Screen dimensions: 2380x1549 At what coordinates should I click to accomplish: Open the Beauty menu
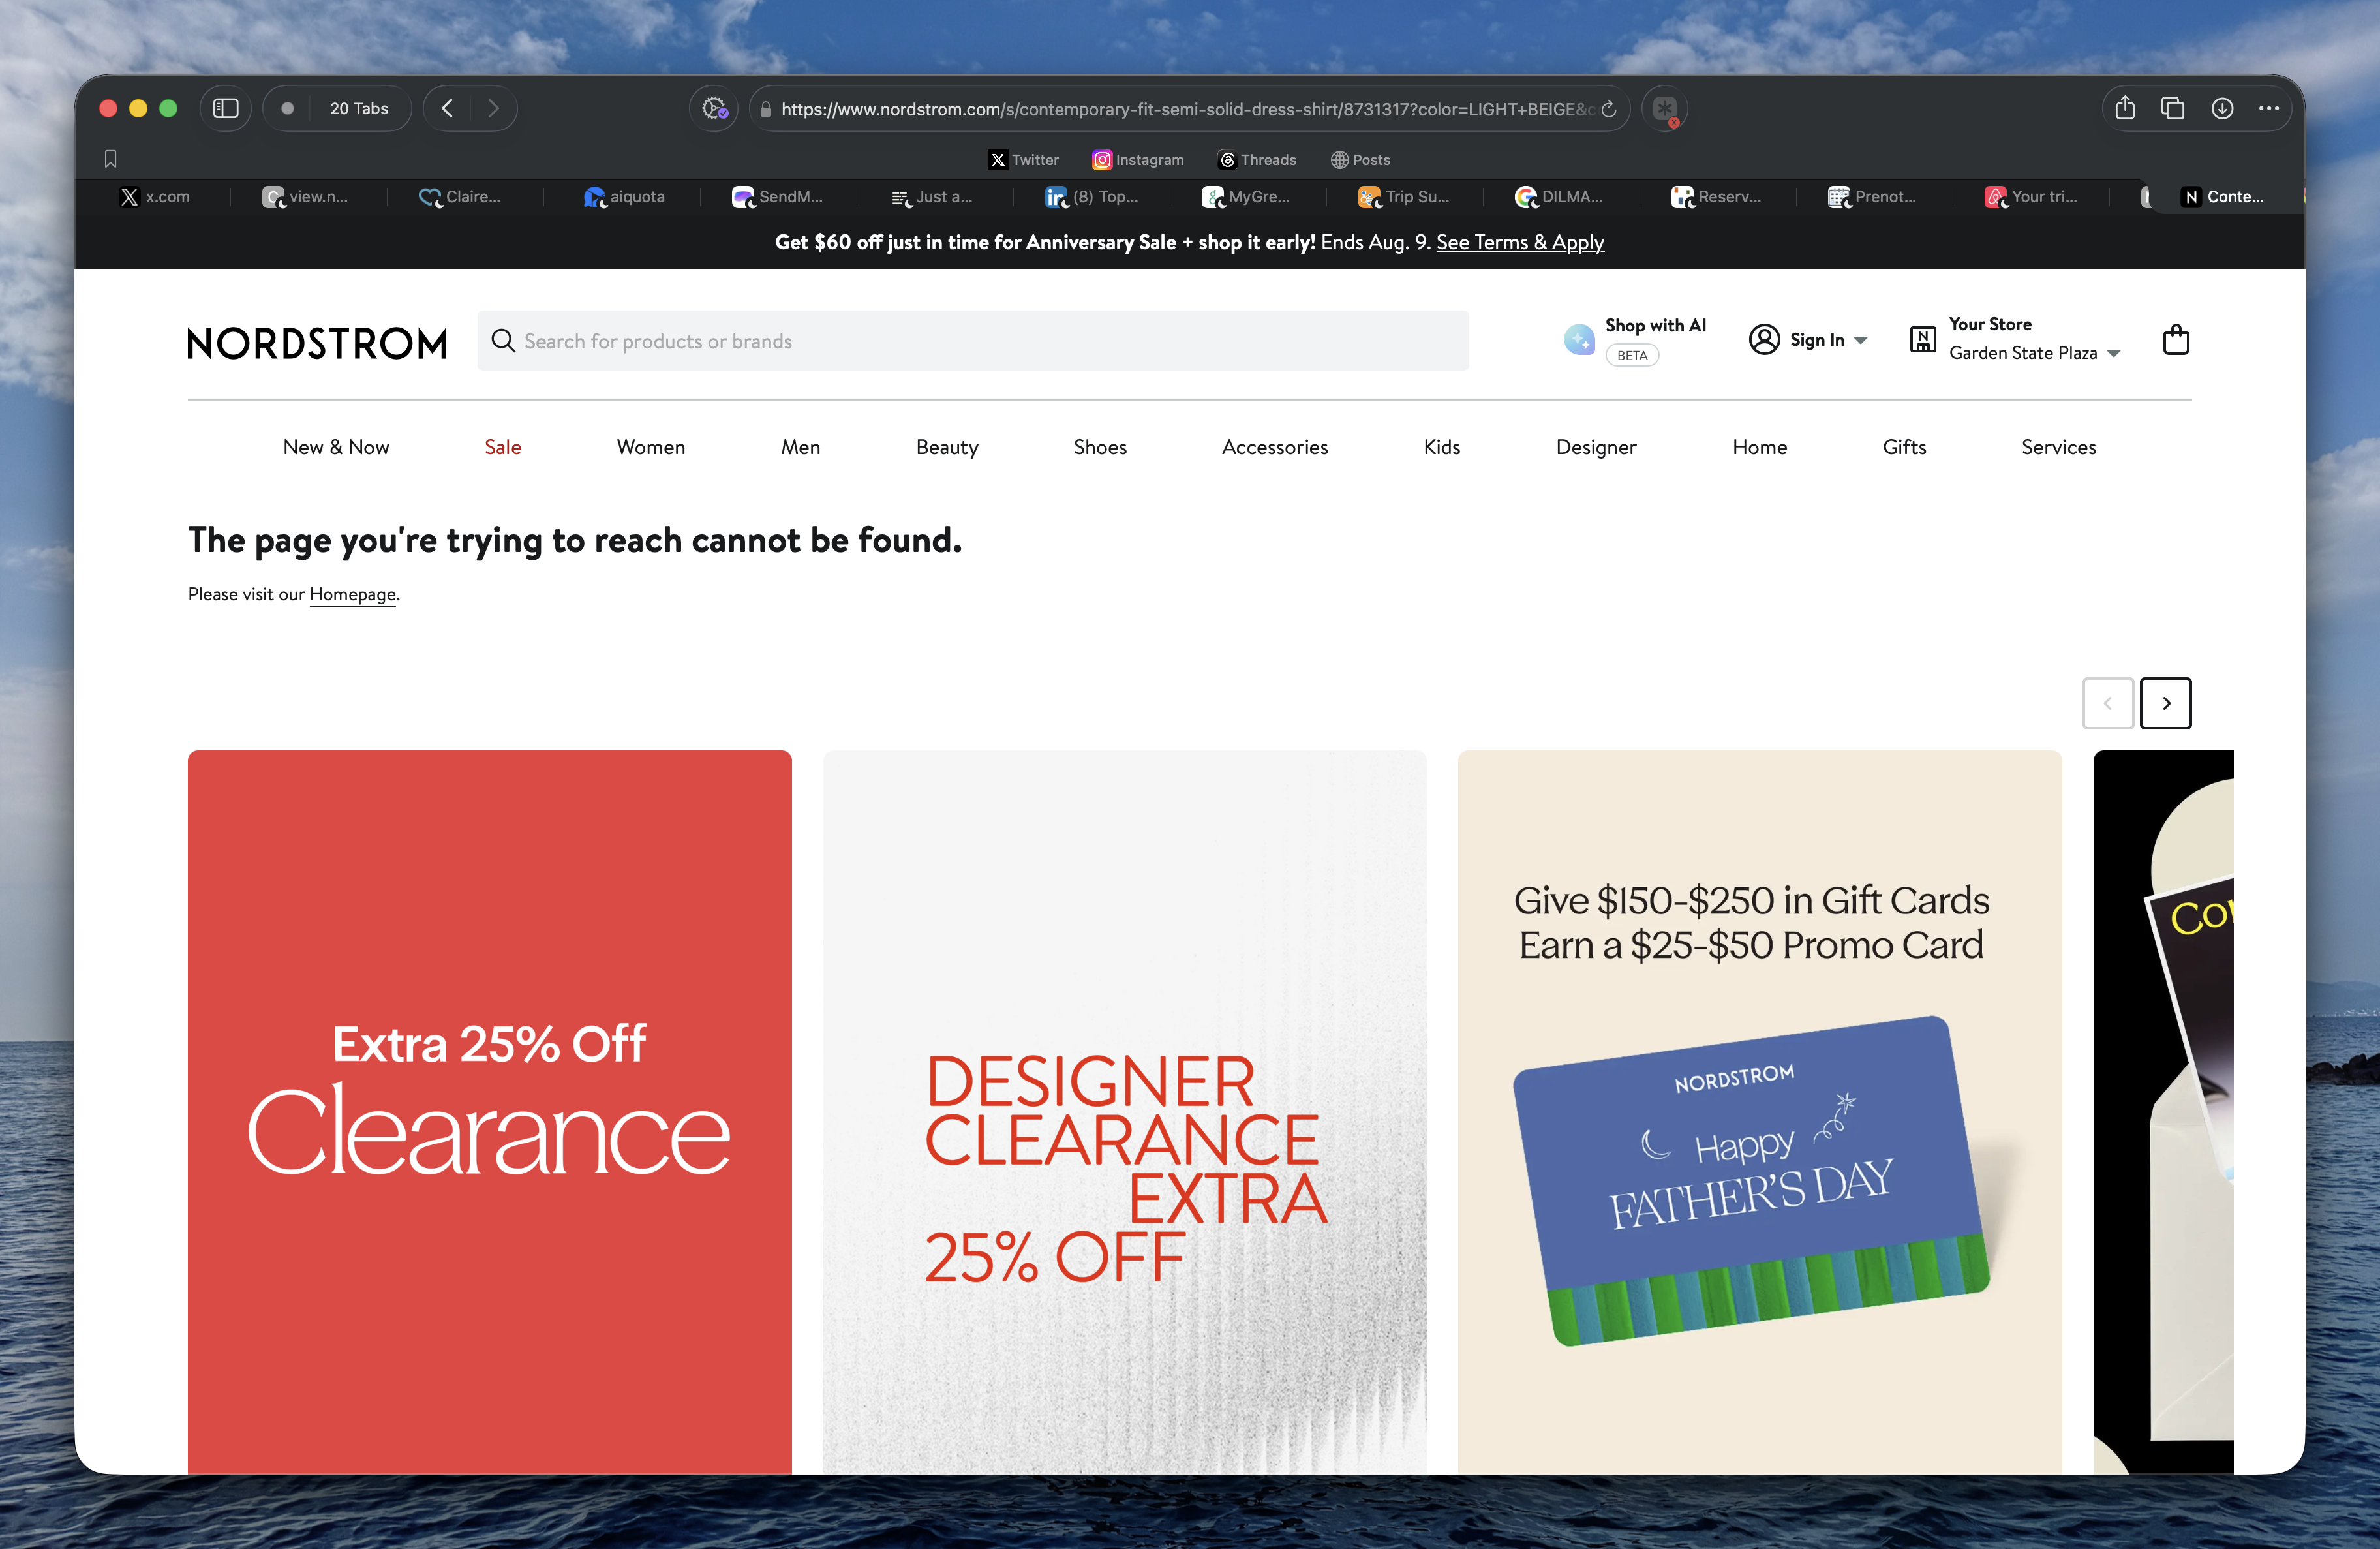[947, 447]
